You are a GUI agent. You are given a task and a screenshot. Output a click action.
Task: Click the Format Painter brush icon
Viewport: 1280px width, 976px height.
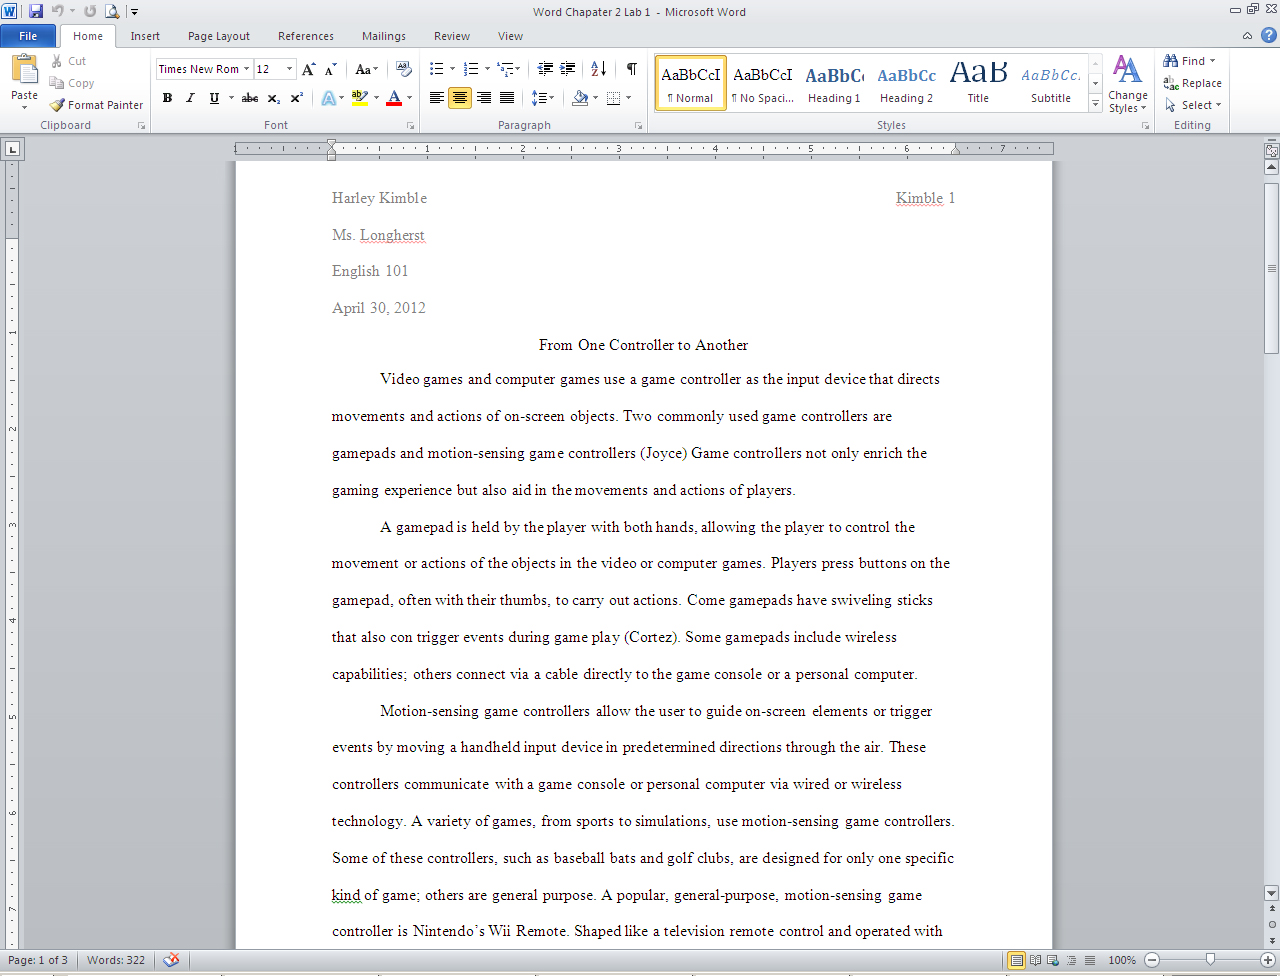(x=58, y=105)
